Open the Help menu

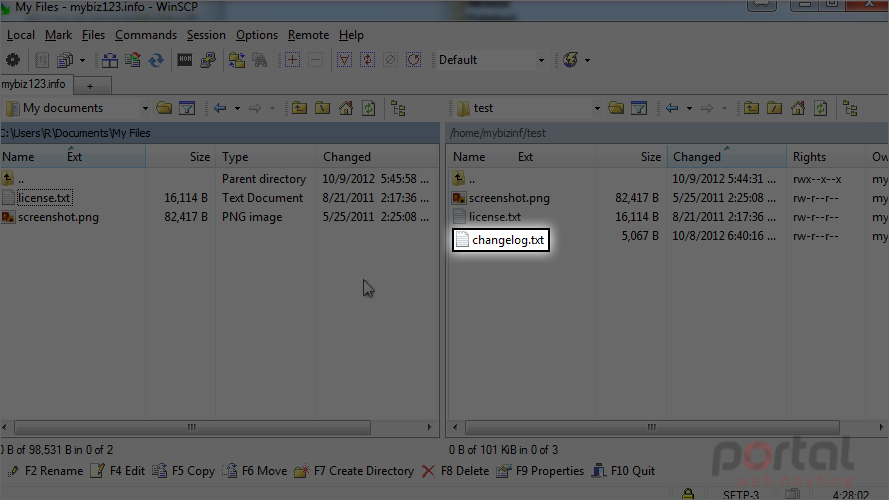tap(351, 35)
